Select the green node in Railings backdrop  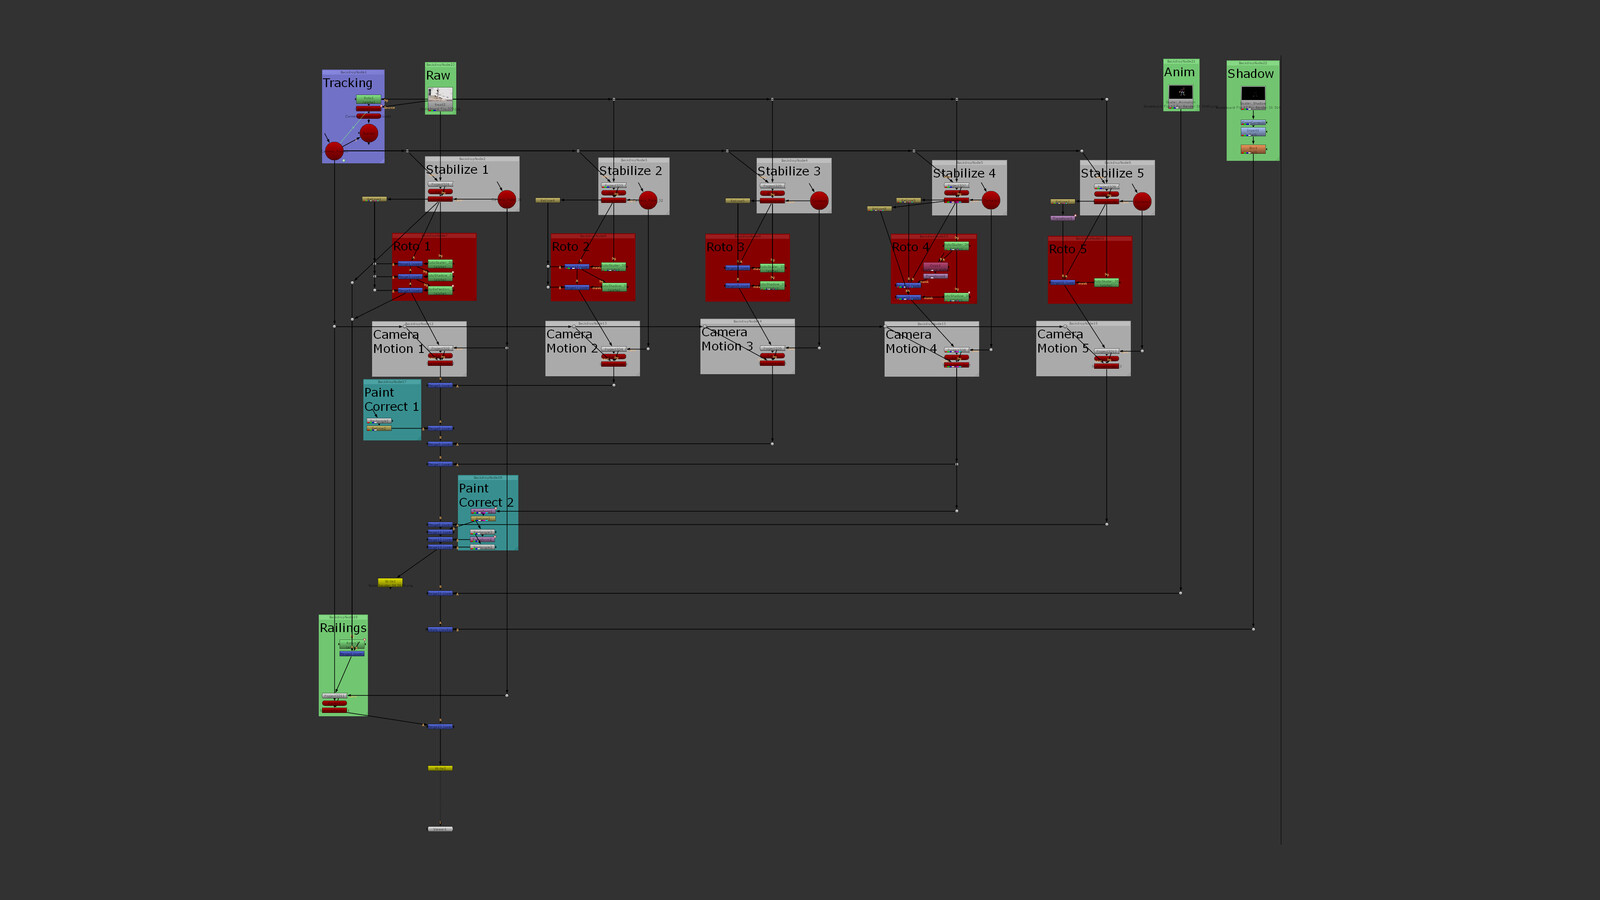coord(352,644)
